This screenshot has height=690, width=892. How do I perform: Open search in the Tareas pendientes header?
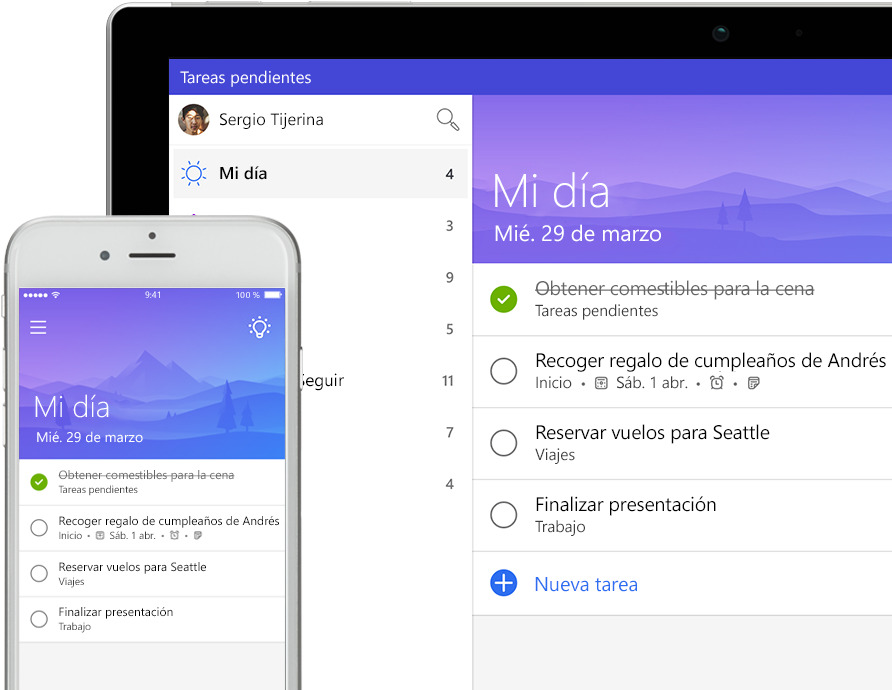click(448, 118)
